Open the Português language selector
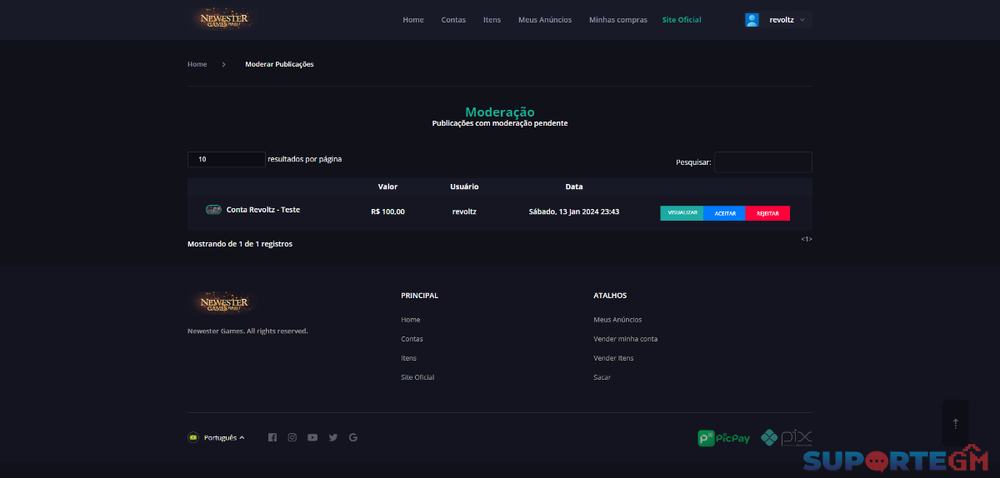The height and width of the screenshot is (478, 1000). tap(217, 437)
